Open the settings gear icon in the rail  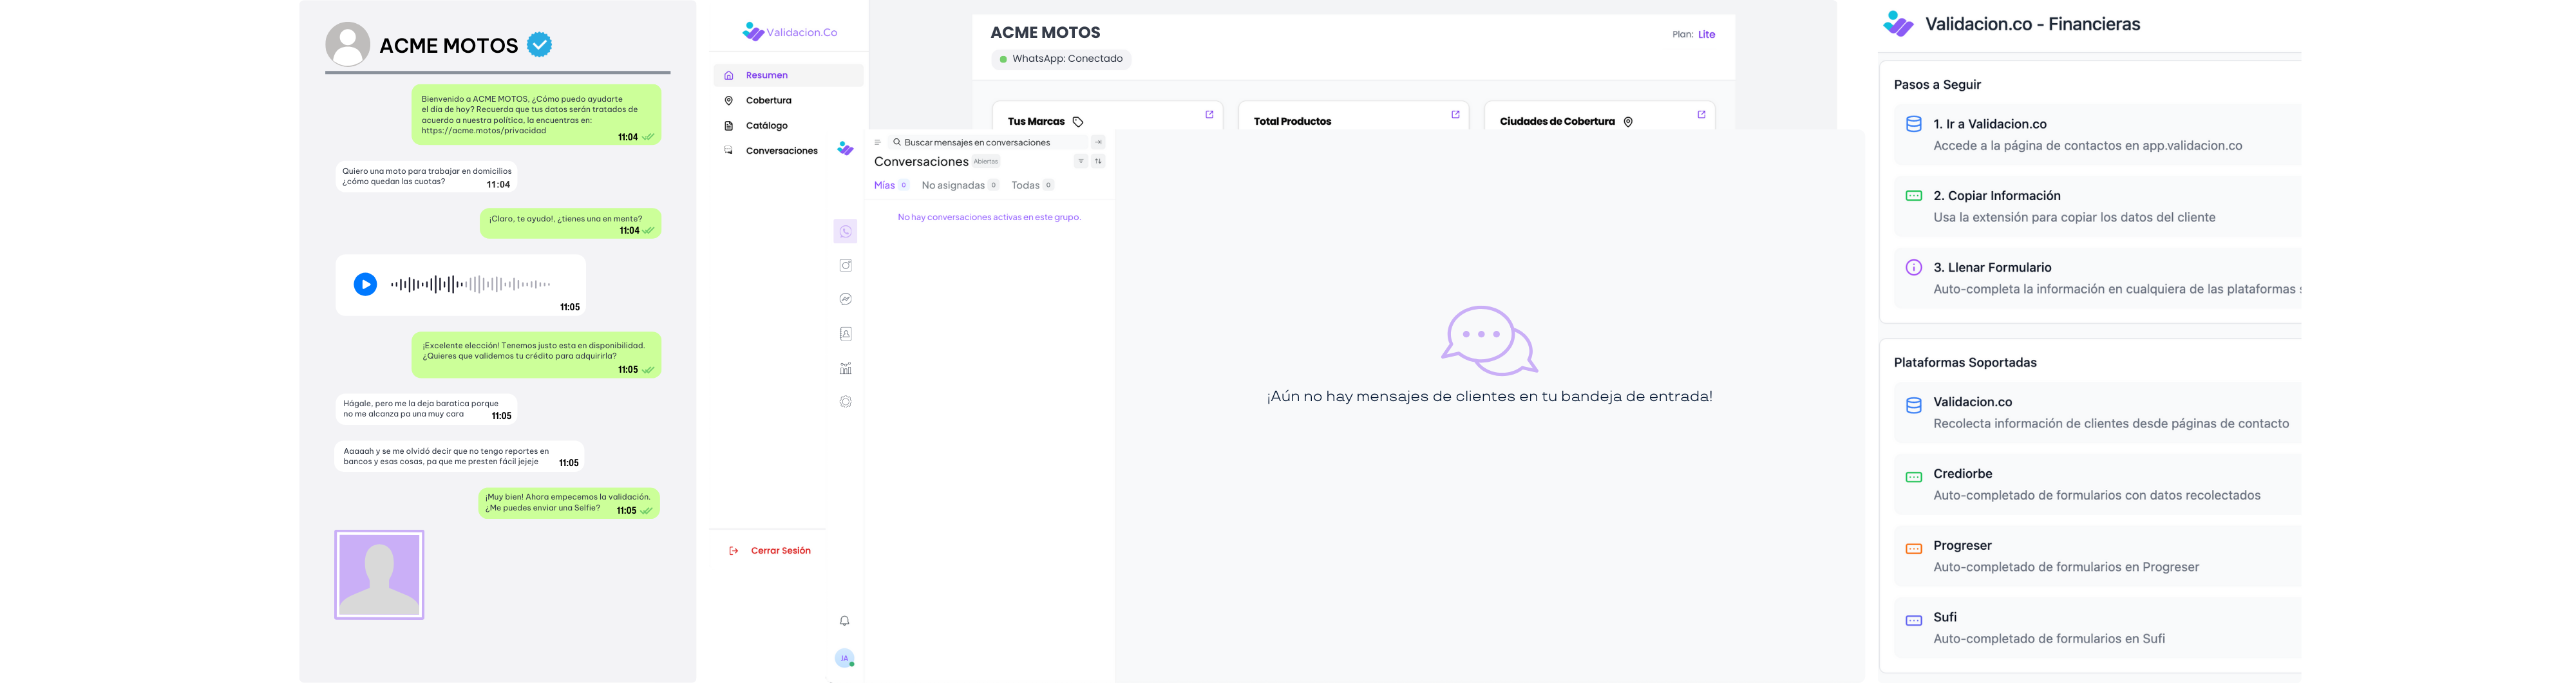pos(845,401)
